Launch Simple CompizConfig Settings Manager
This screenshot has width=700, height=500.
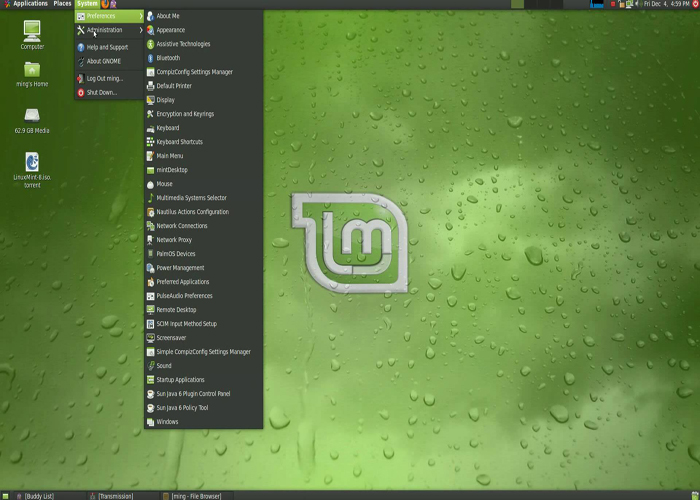pos(203,352)
